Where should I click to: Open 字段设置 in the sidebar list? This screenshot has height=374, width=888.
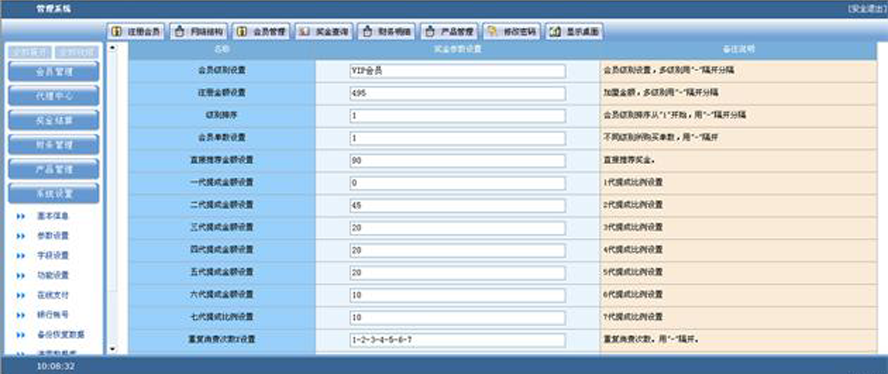(53, 256)
